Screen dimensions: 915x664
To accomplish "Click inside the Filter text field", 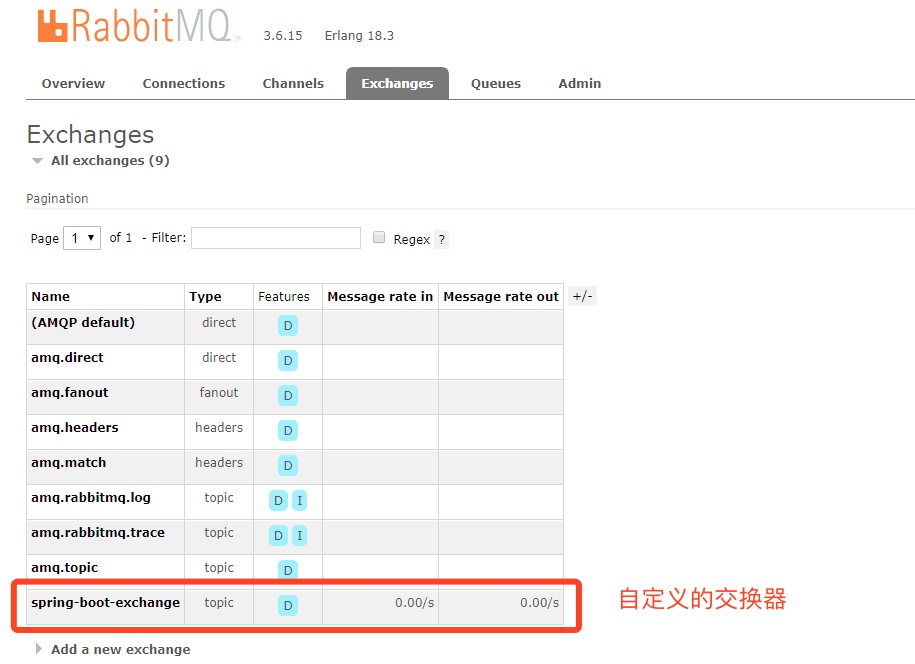I will [x=275, y=238].
